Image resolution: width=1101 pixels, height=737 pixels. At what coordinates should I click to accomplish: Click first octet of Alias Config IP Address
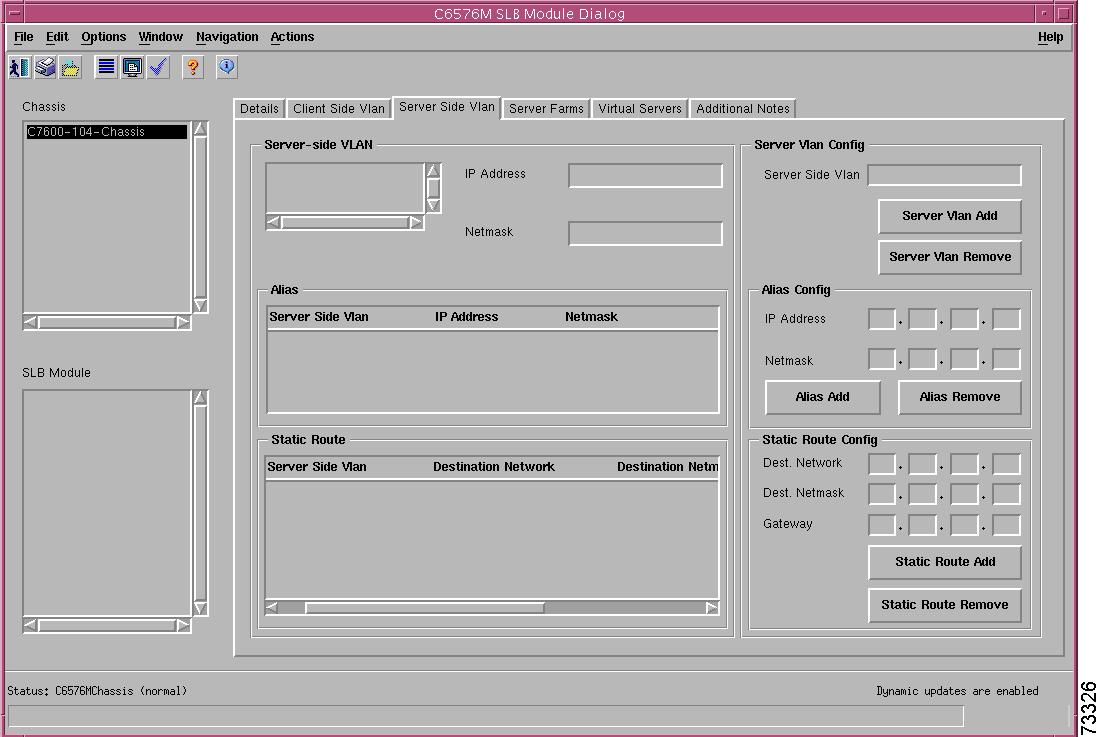point(882,319)
